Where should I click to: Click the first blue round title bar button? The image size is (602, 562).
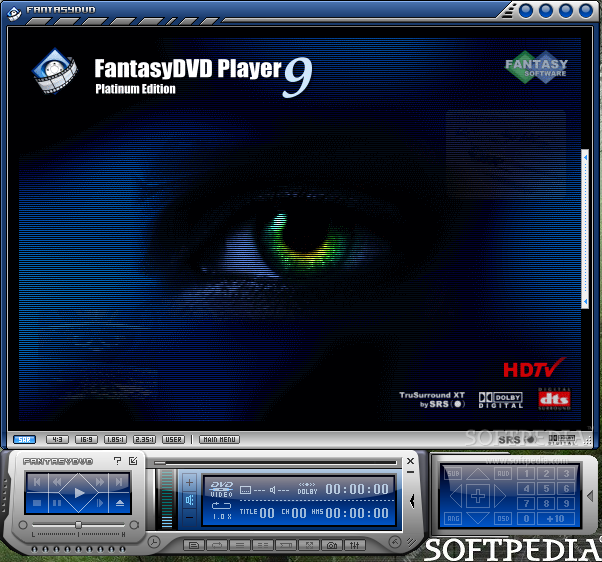[x=526, y=11]
